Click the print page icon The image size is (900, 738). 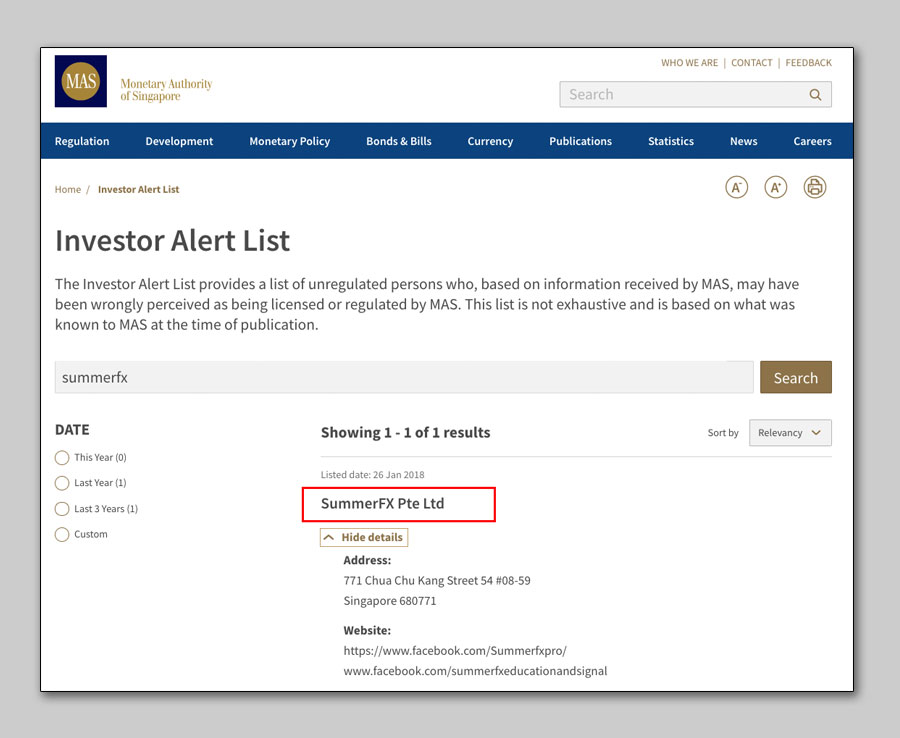point(814,187)
